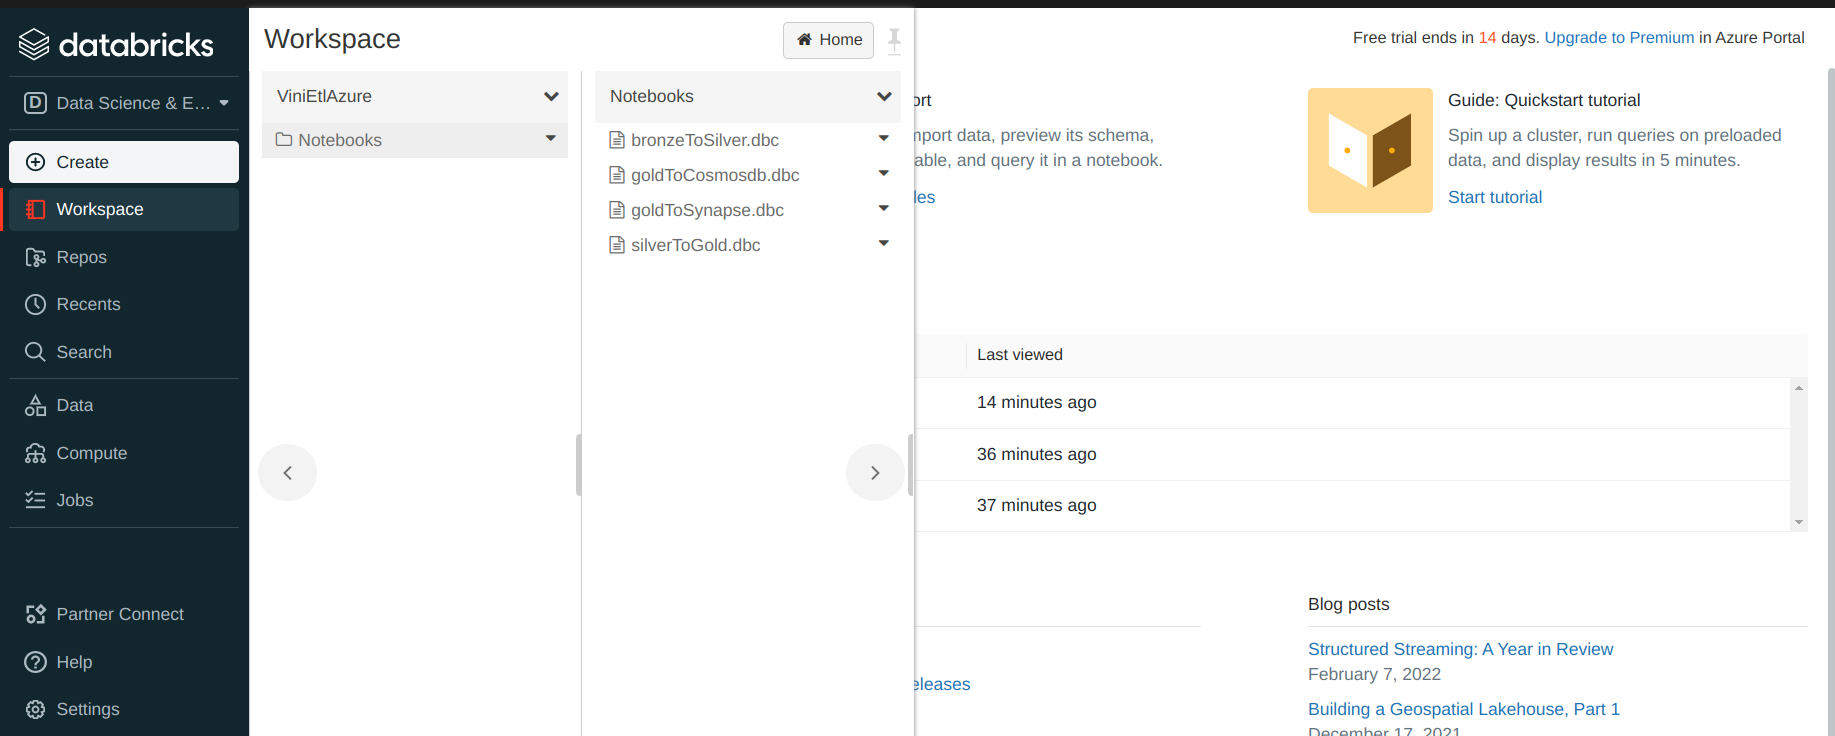Click the Guide: Quickstart tutorial heading
This screenshot has height=736, width=1835.
point(1544,100)
